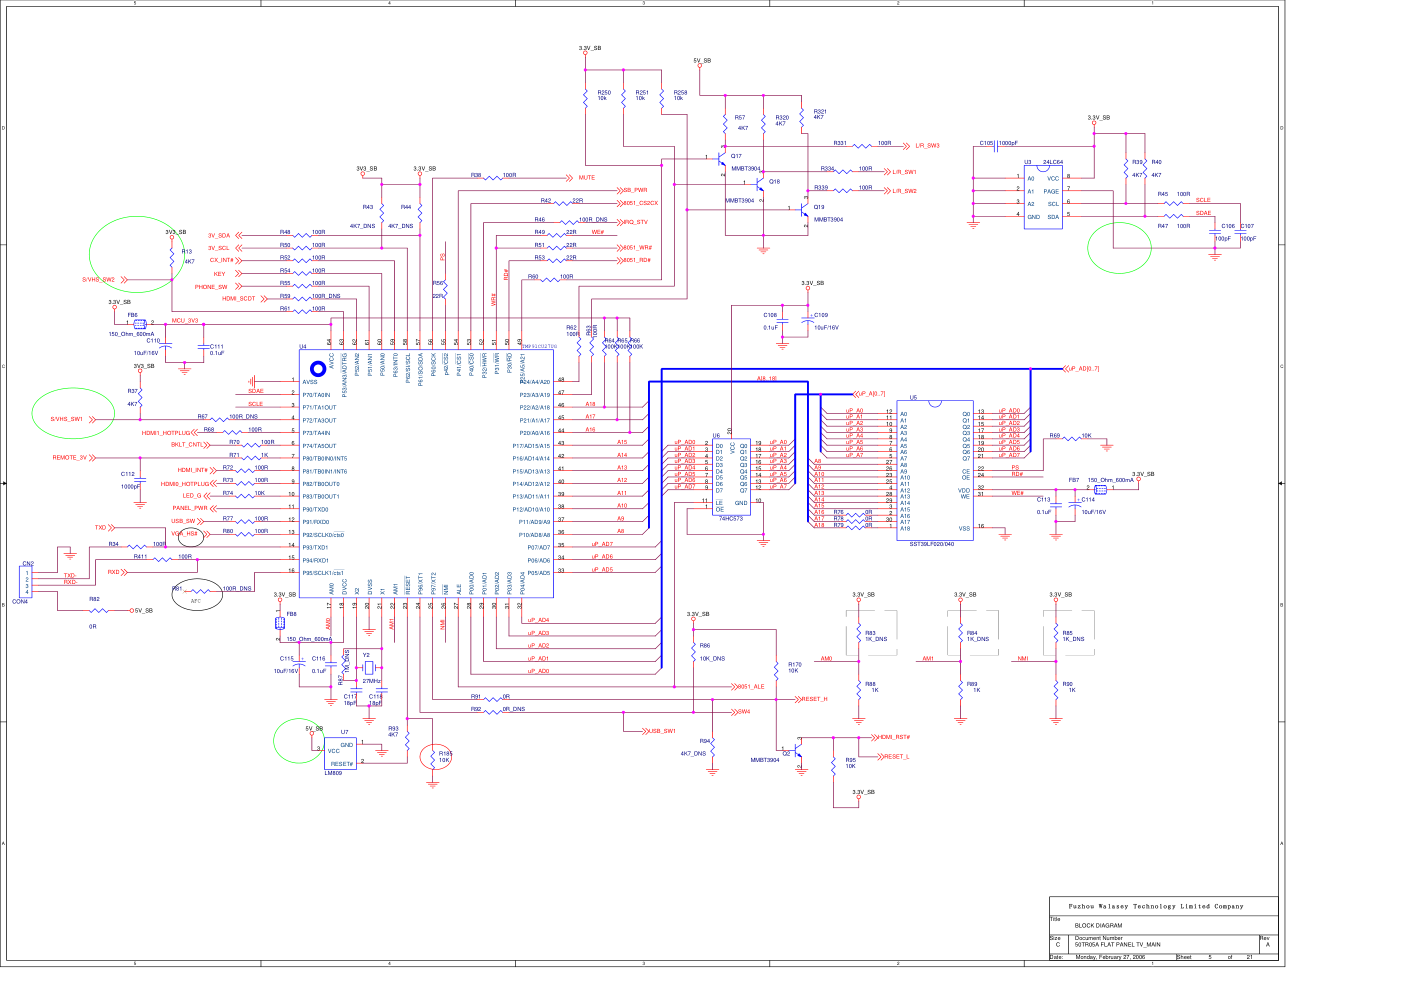Click the Y2 27MHz crystal symbol
The image size is (1404, 992).
367,668
